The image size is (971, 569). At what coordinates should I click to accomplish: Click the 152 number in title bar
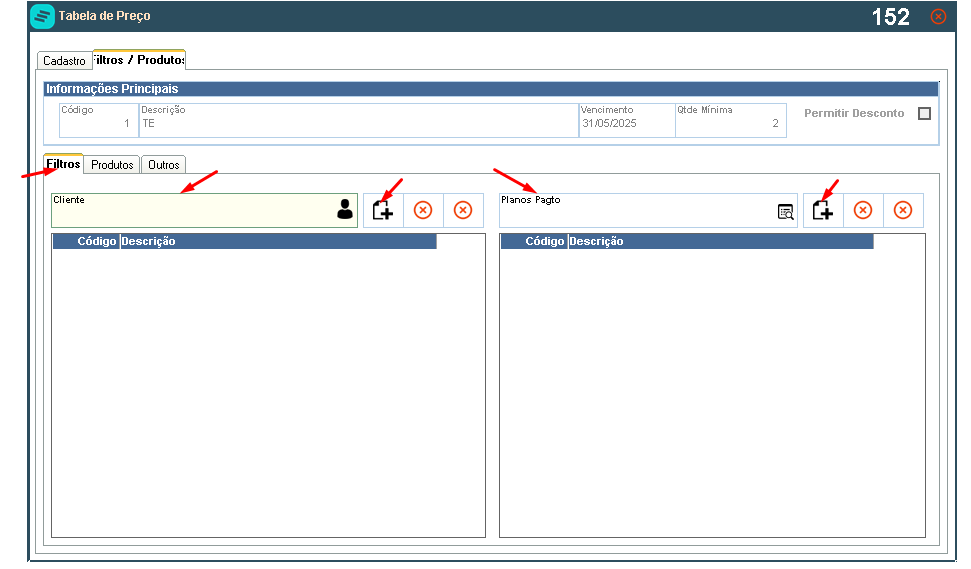point(890,17)
